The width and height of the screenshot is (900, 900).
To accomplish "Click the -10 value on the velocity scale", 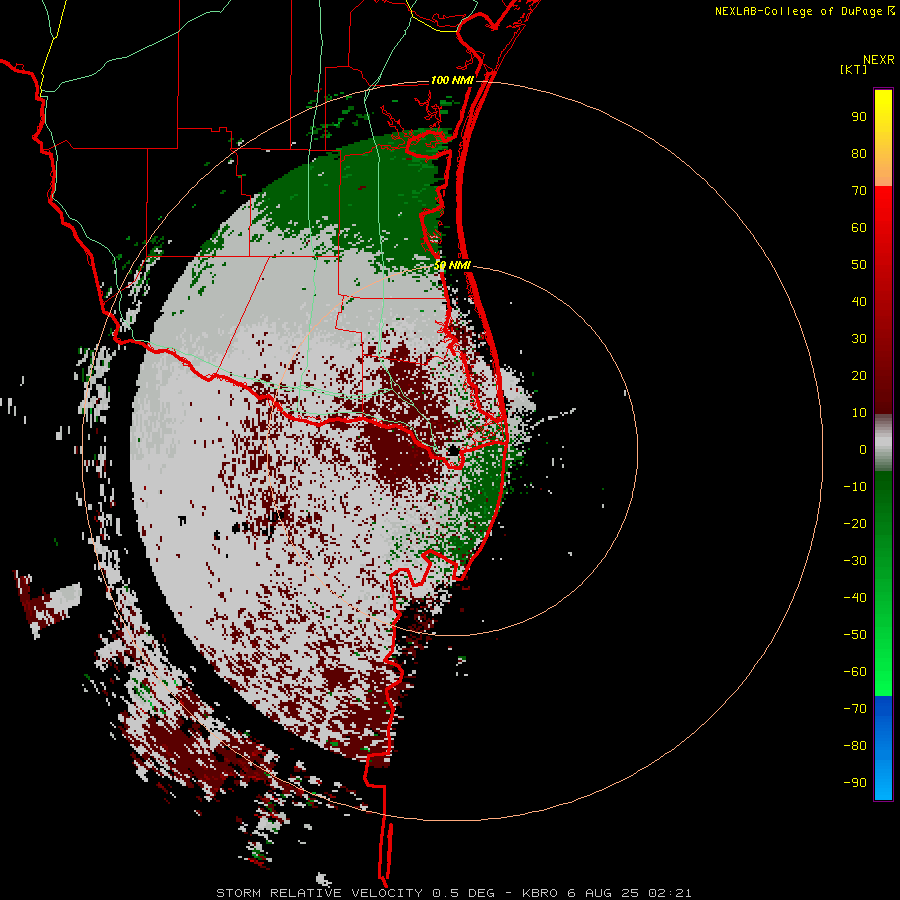I will pos(855,487).
